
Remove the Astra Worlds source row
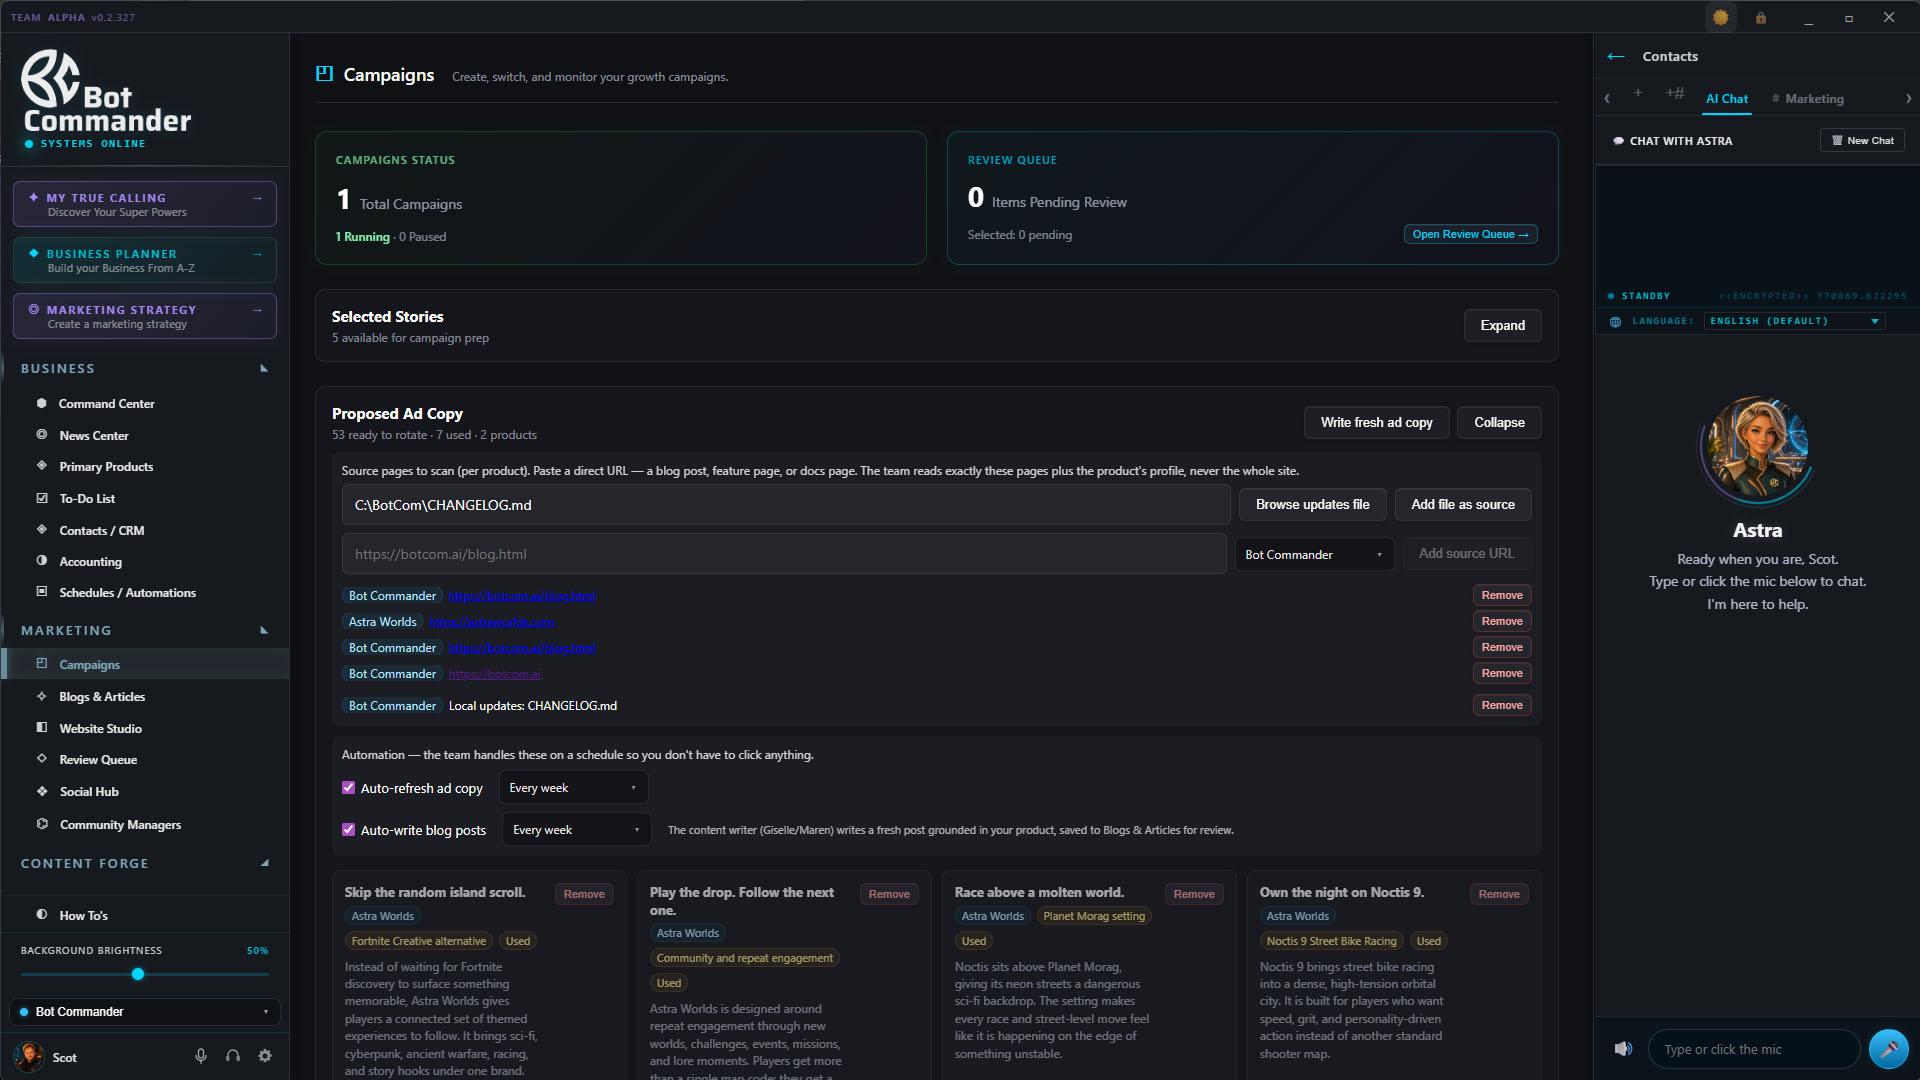[1502, 621]
